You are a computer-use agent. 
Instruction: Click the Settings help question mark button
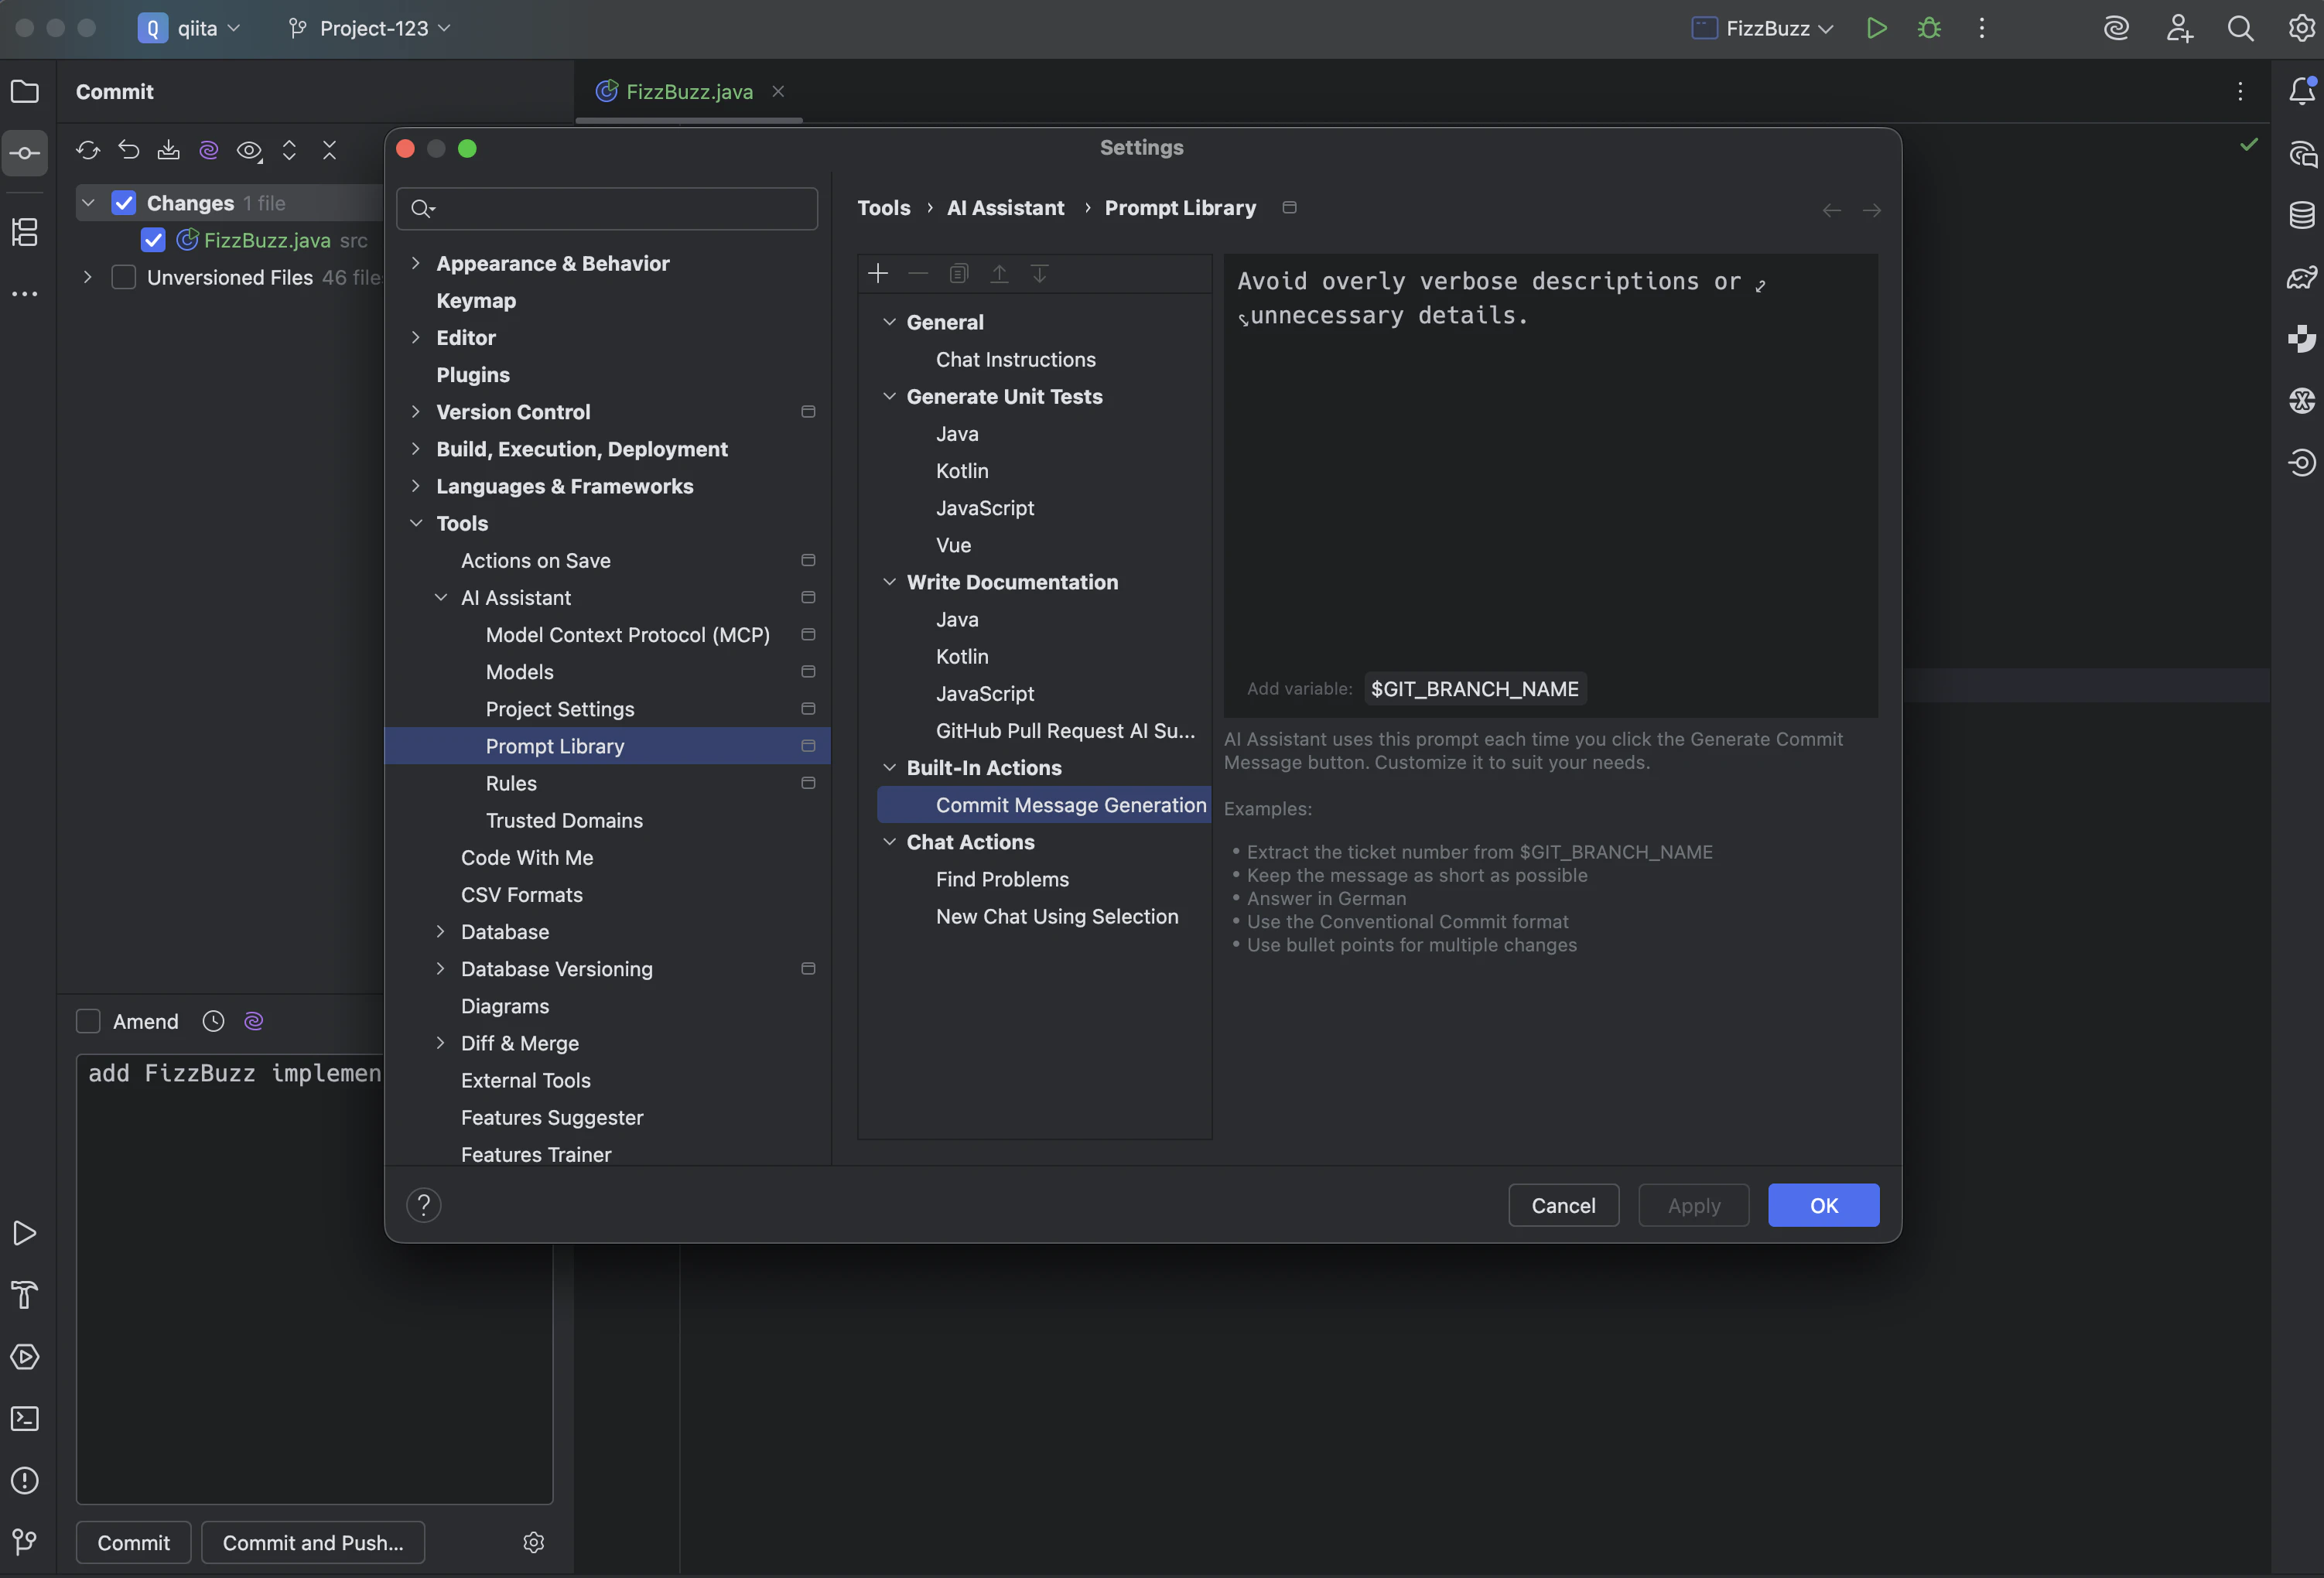pyautogui.click(x=424, y=1205)
